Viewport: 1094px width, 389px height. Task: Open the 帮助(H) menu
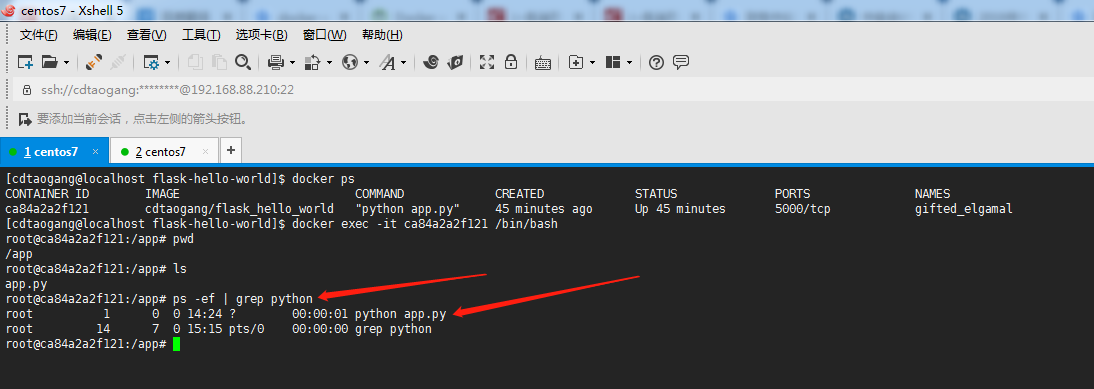pyautogui.click(x=382, y=35)
